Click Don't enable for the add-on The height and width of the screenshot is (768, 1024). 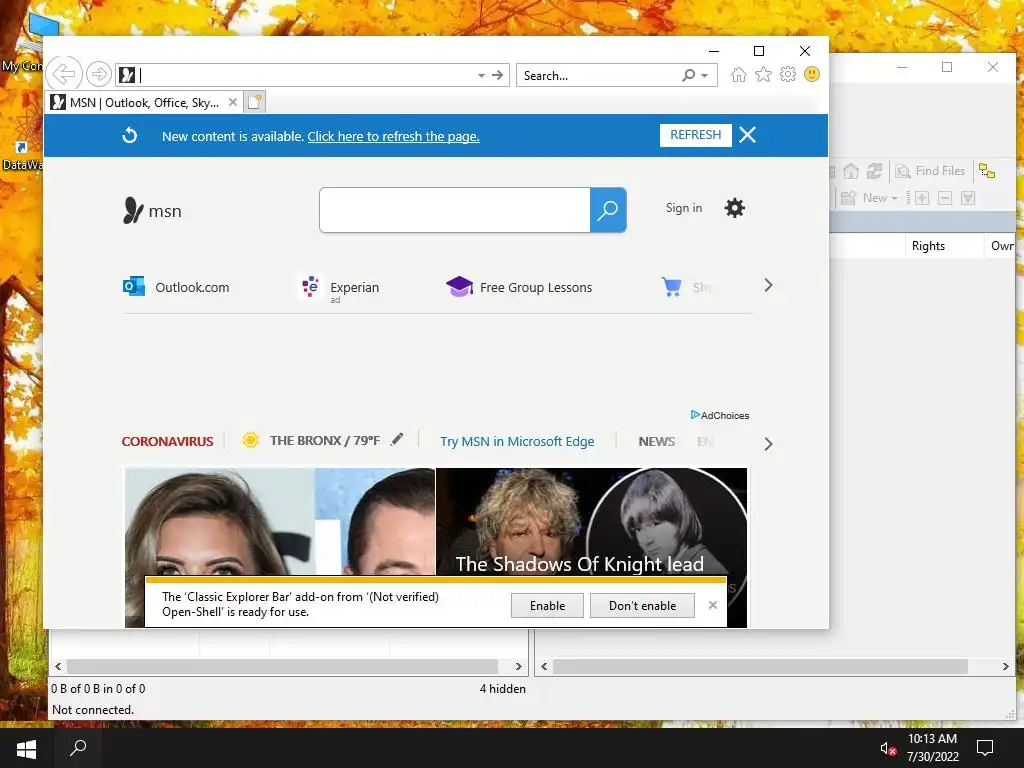pyautogui.click(x=642, y=605)
